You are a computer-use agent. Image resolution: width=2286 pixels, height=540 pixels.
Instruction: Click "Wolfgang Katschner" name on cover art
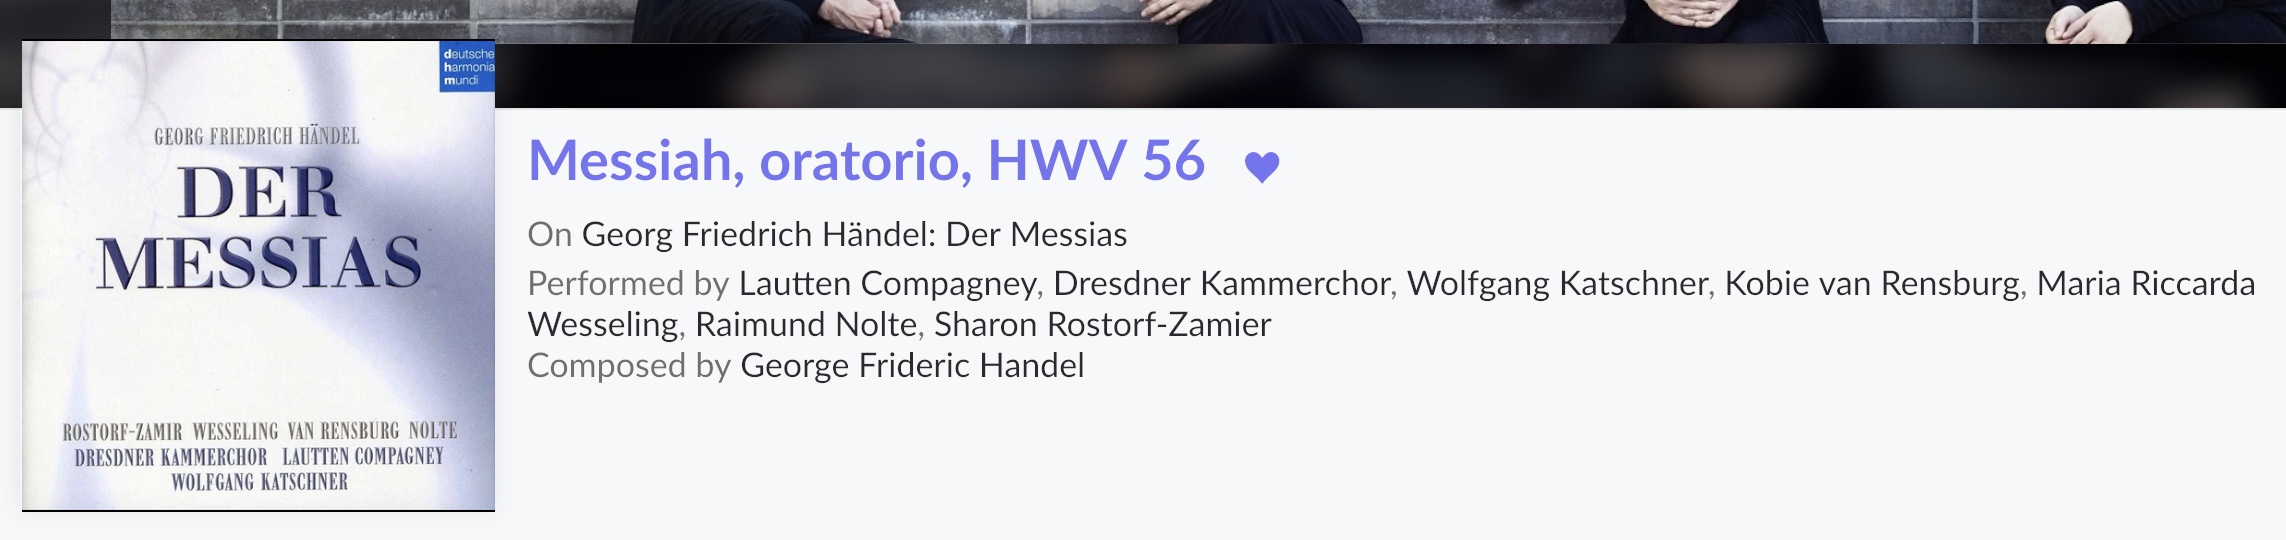click(259, 482)
